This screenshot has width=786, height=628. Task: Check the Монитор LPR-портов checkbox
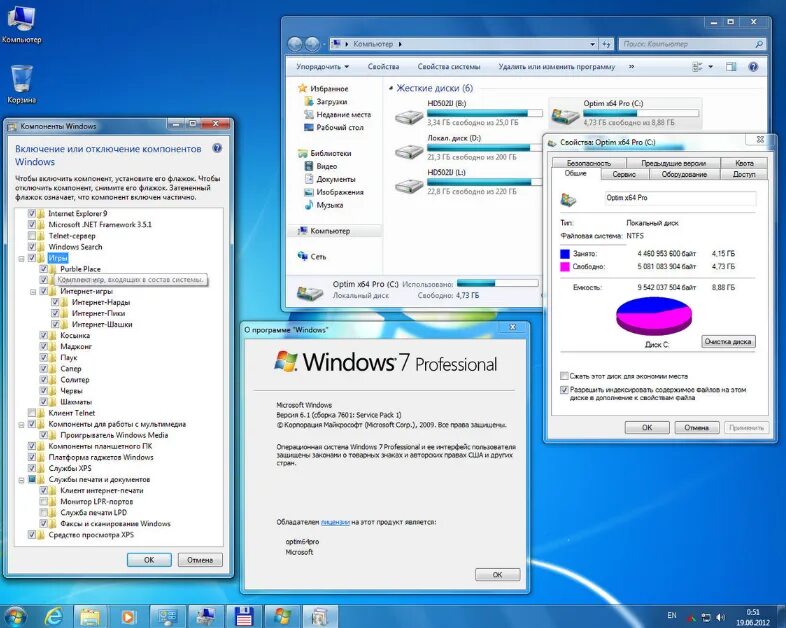[x=44, y=501]
